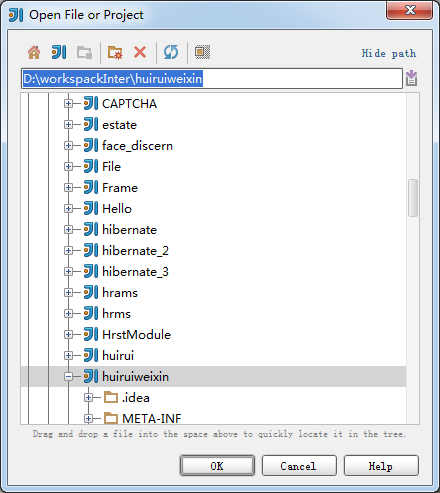Create a new folder via toolbar icon

pyautogui.click(x=115, y=52)
